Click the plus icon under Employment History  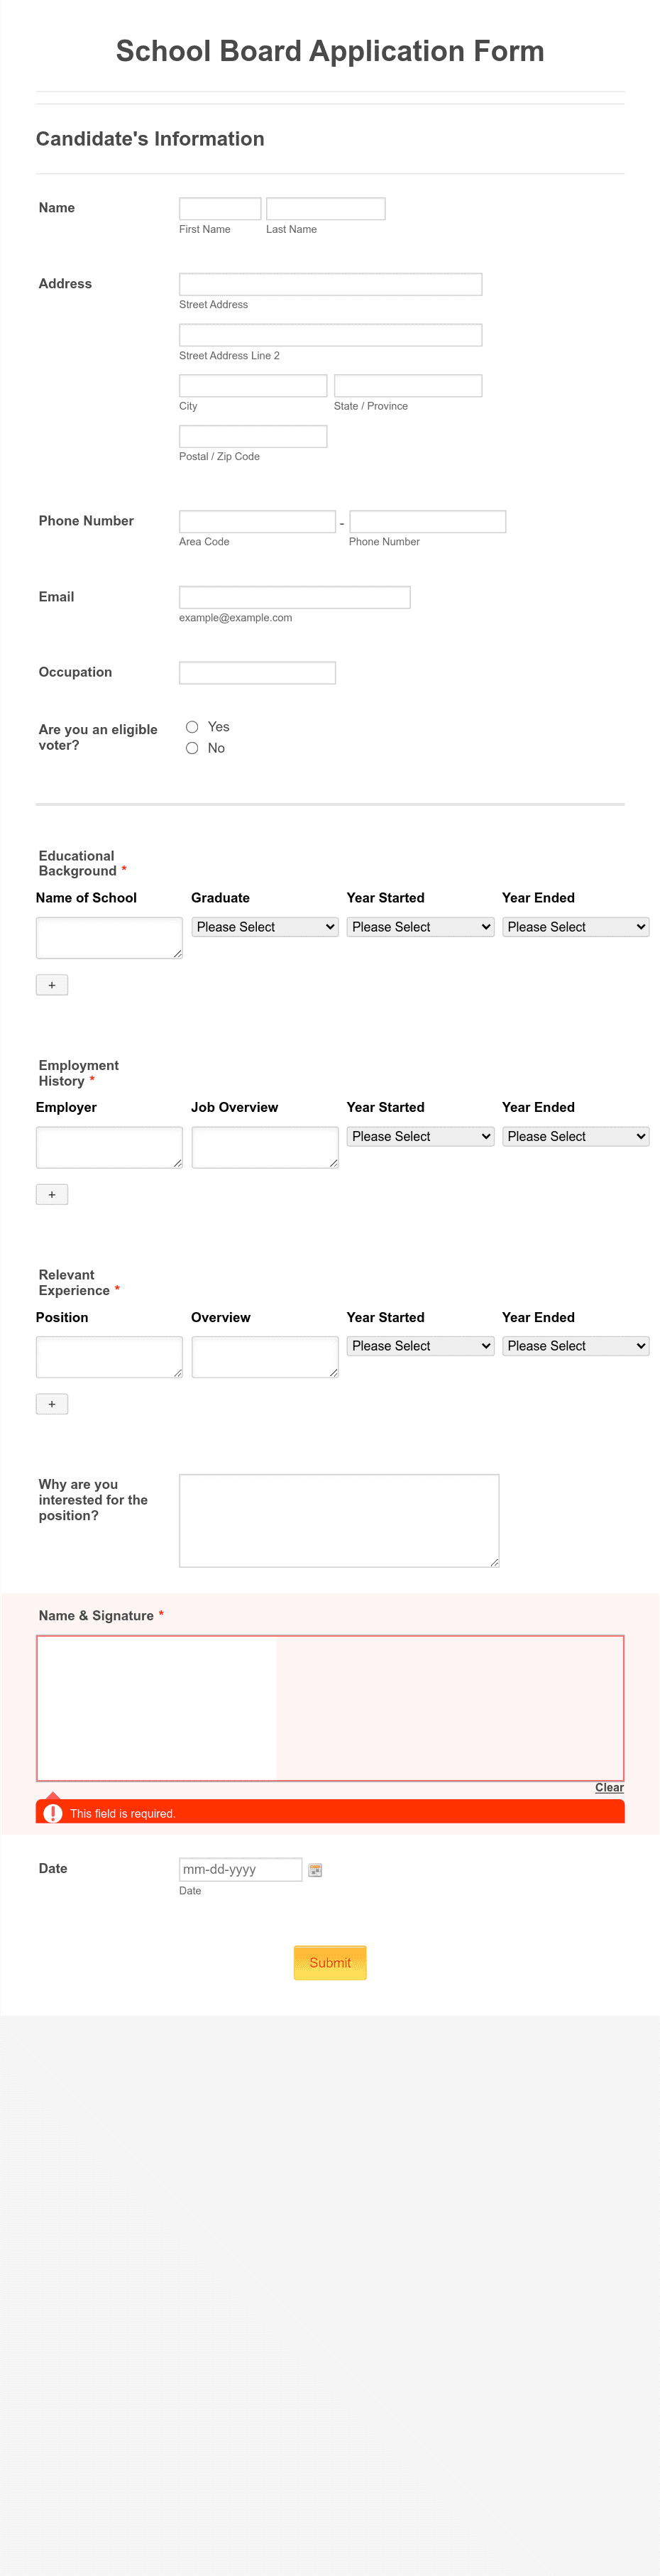[52, 1193]
